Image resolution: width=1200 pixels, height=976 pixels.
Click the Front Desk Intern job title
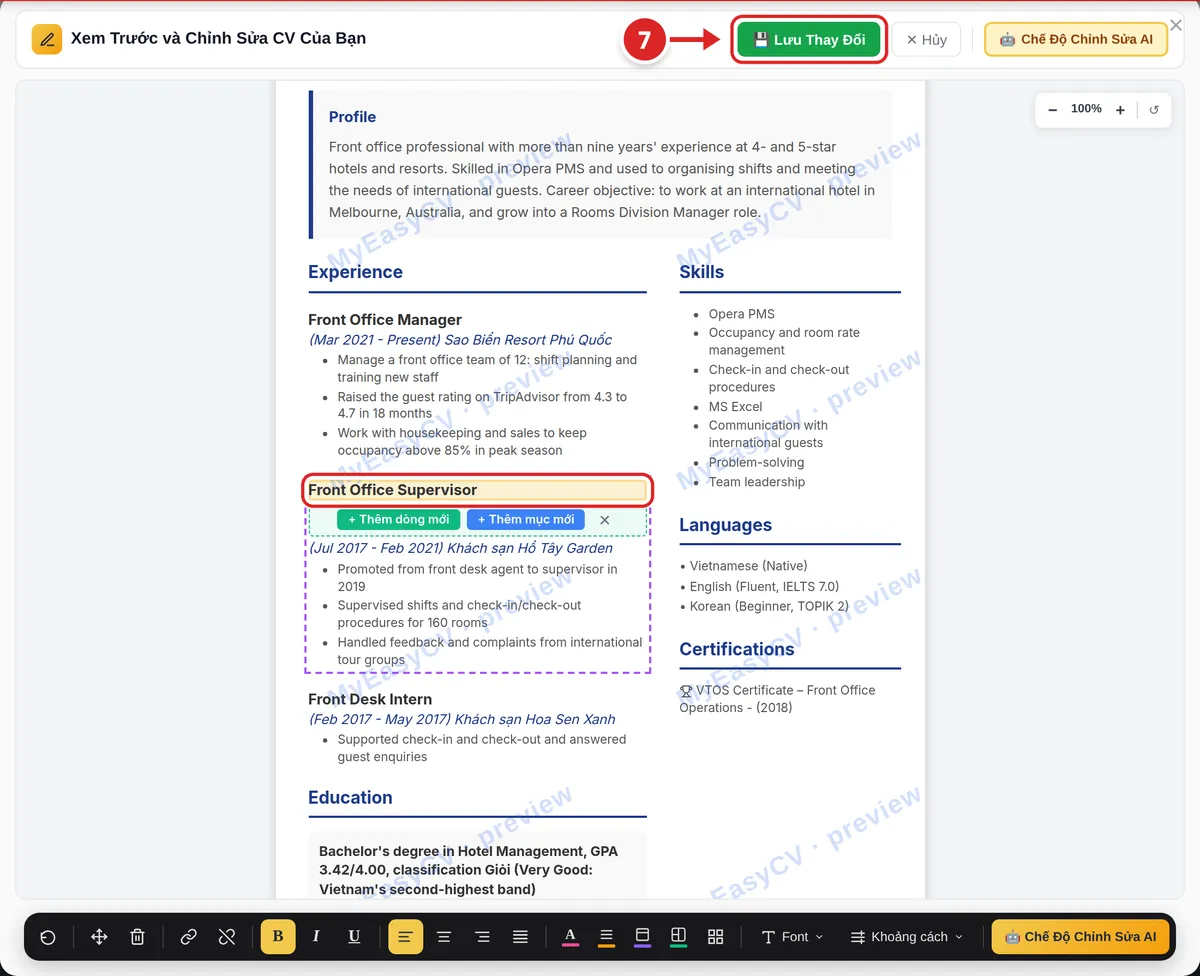point(370,699)
